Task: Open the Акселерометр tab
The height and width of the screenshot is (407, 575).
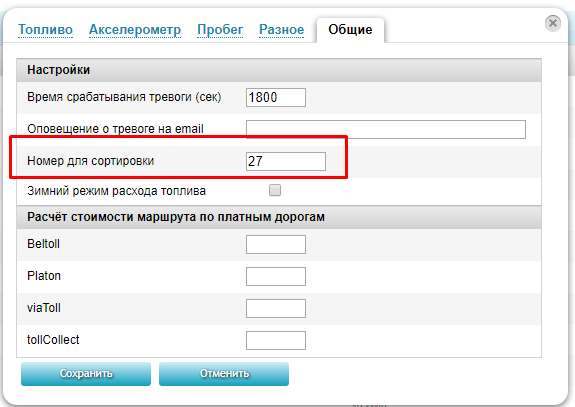Action: [135, 29]
